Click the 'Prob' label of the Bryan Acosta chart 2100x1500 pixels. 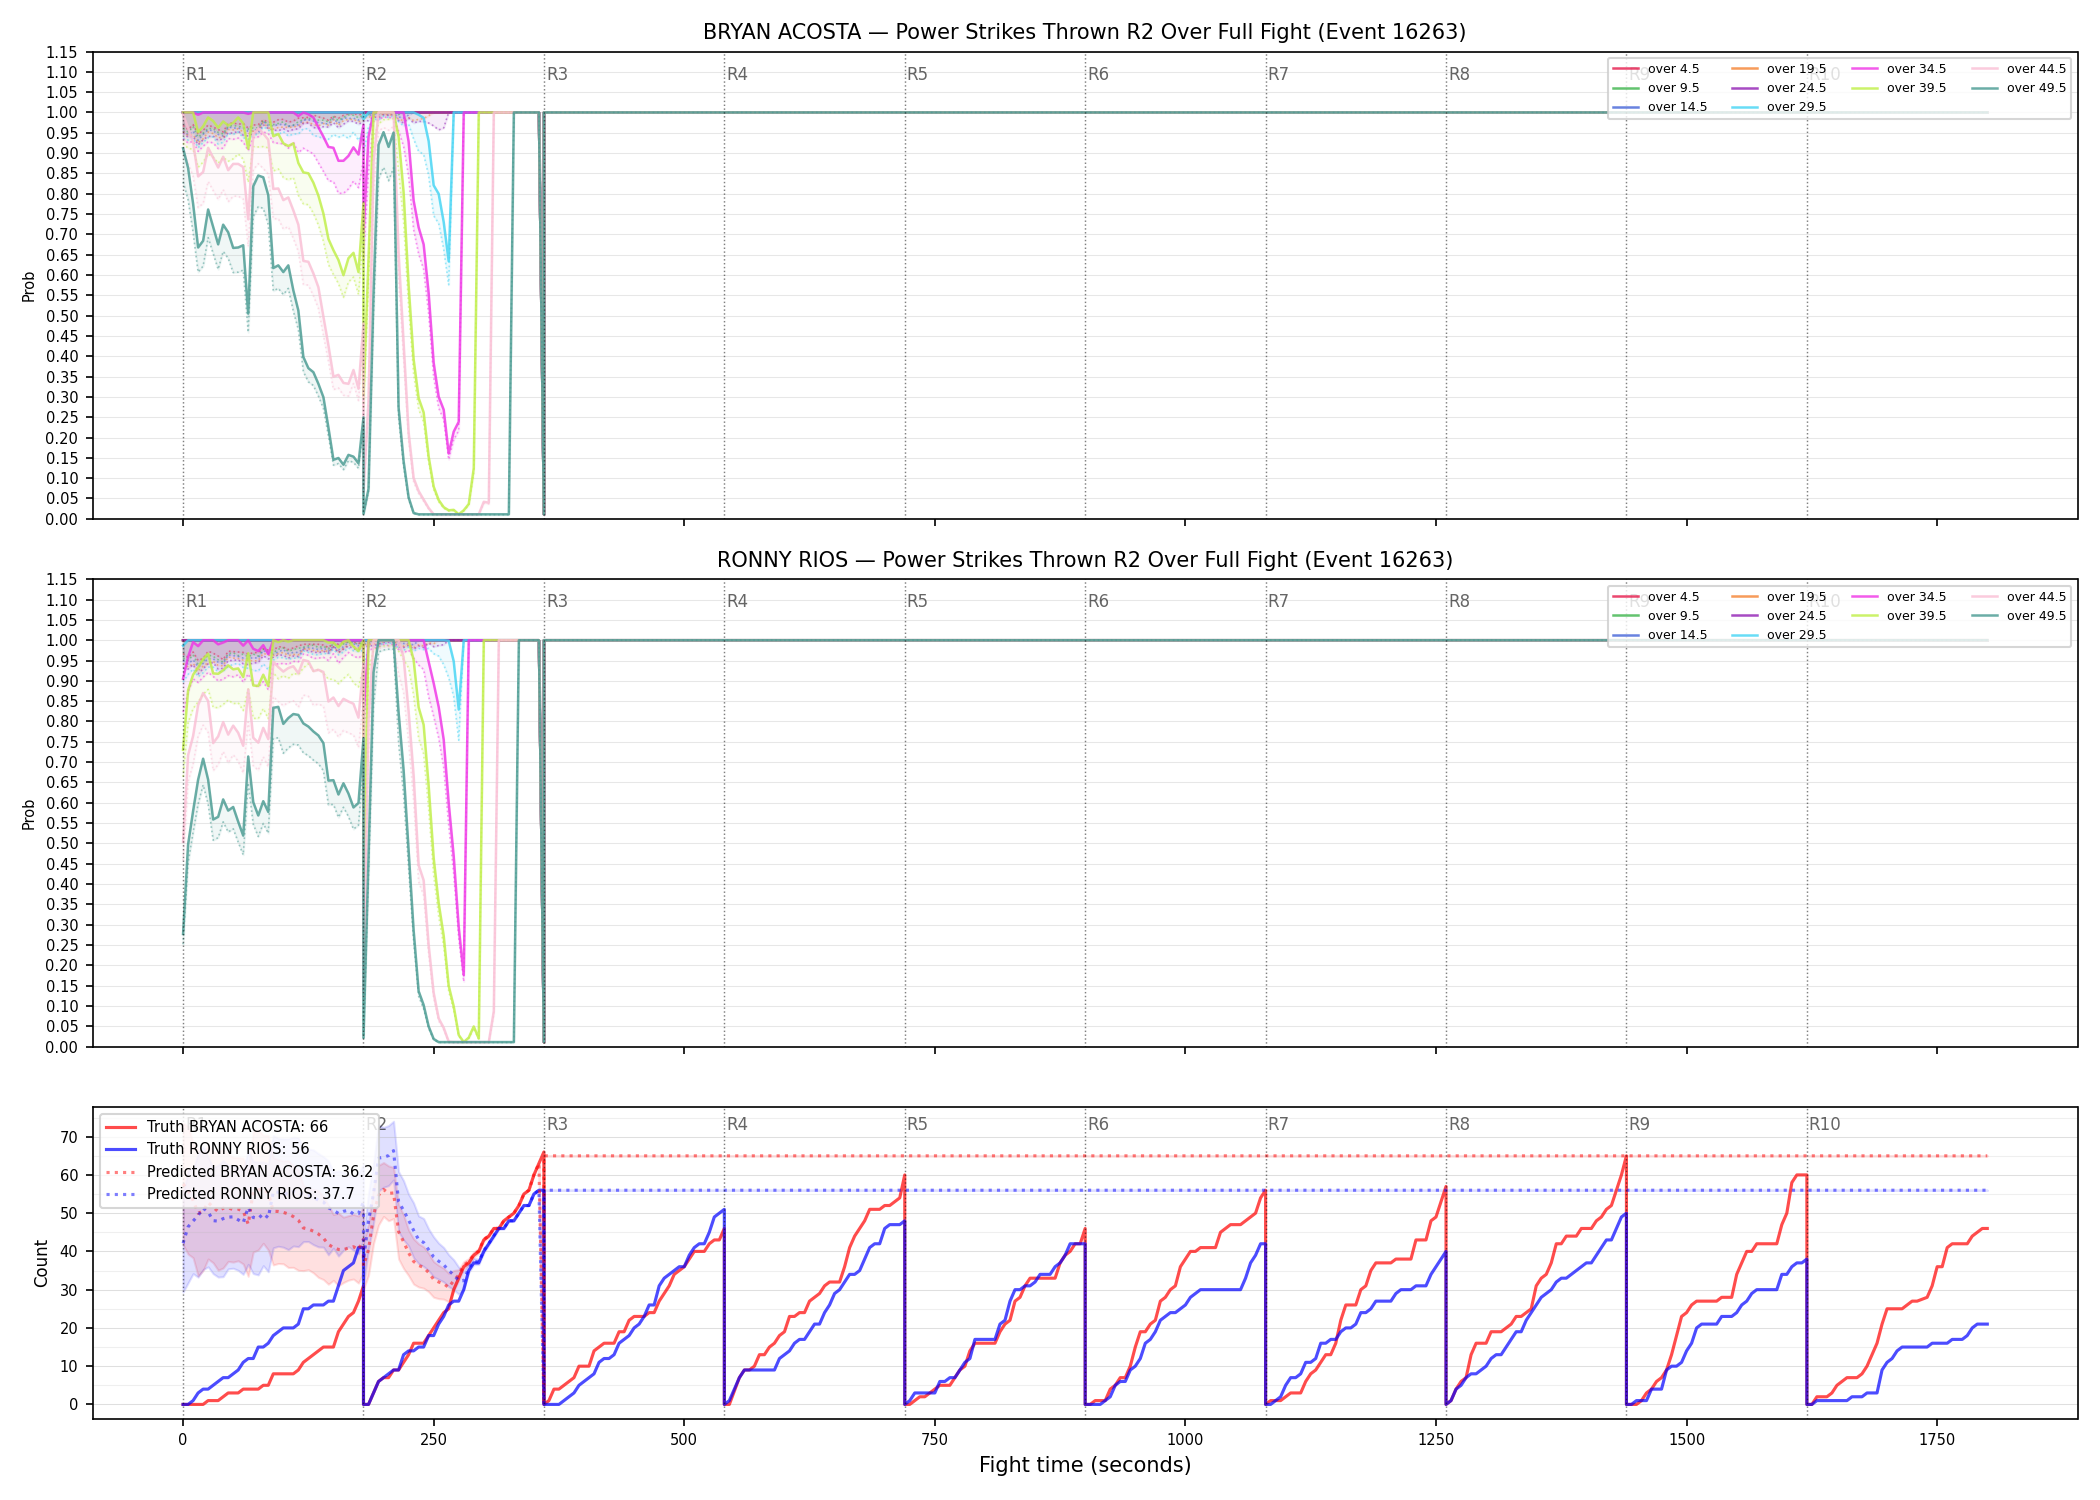pos(29,286)
